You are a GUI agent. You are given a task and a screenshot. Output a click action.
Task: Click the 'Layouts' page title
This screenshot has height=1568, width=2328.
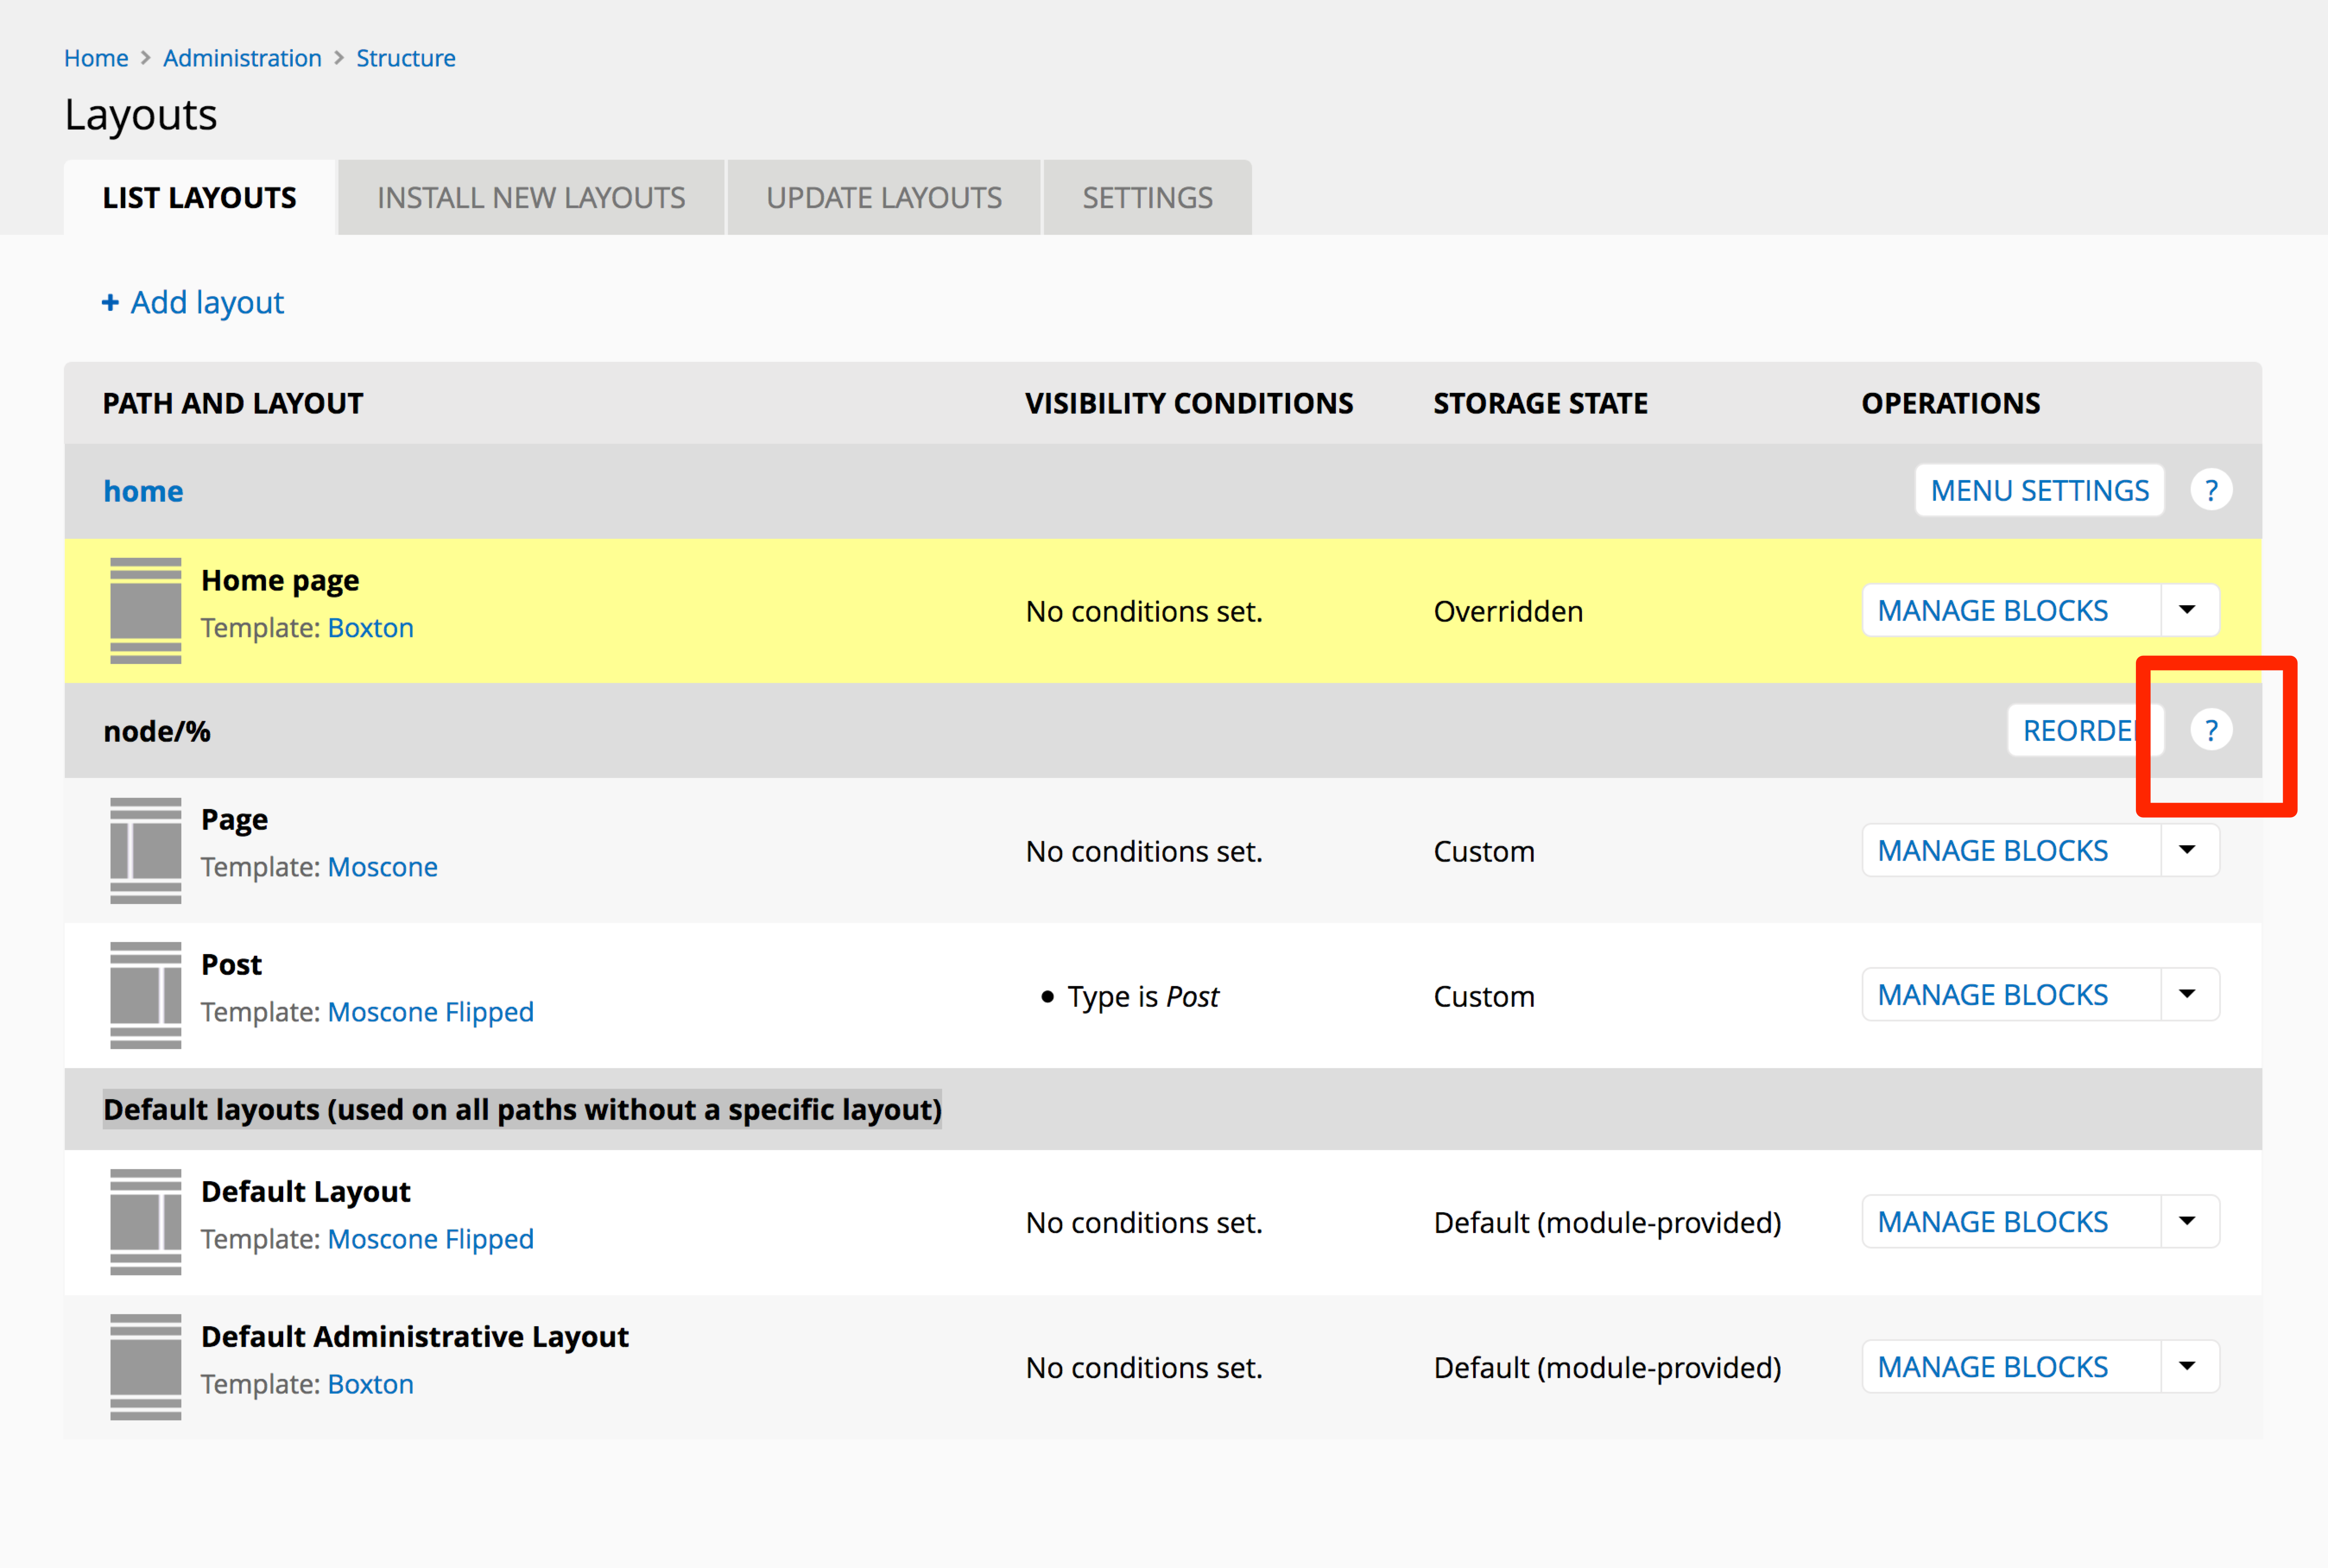tap(141, 115)
